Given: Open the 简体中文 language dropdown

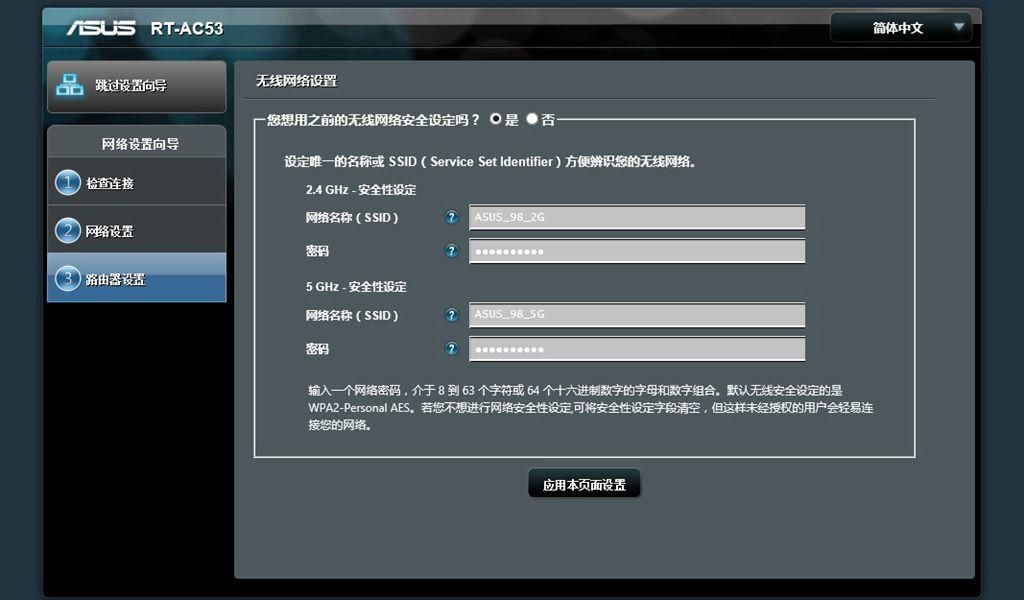Looking at the screenshot, I should 901,28.
